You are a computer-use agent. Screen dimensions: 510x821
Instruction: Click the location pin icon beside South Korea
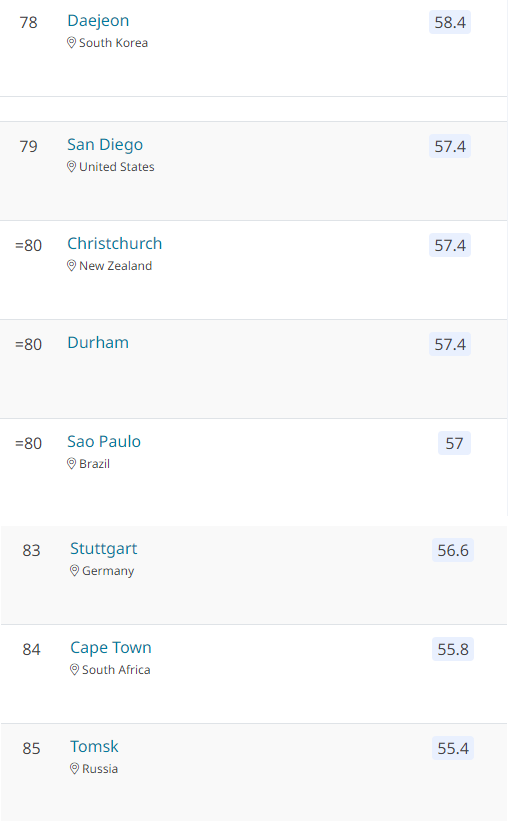click(72, 43)
